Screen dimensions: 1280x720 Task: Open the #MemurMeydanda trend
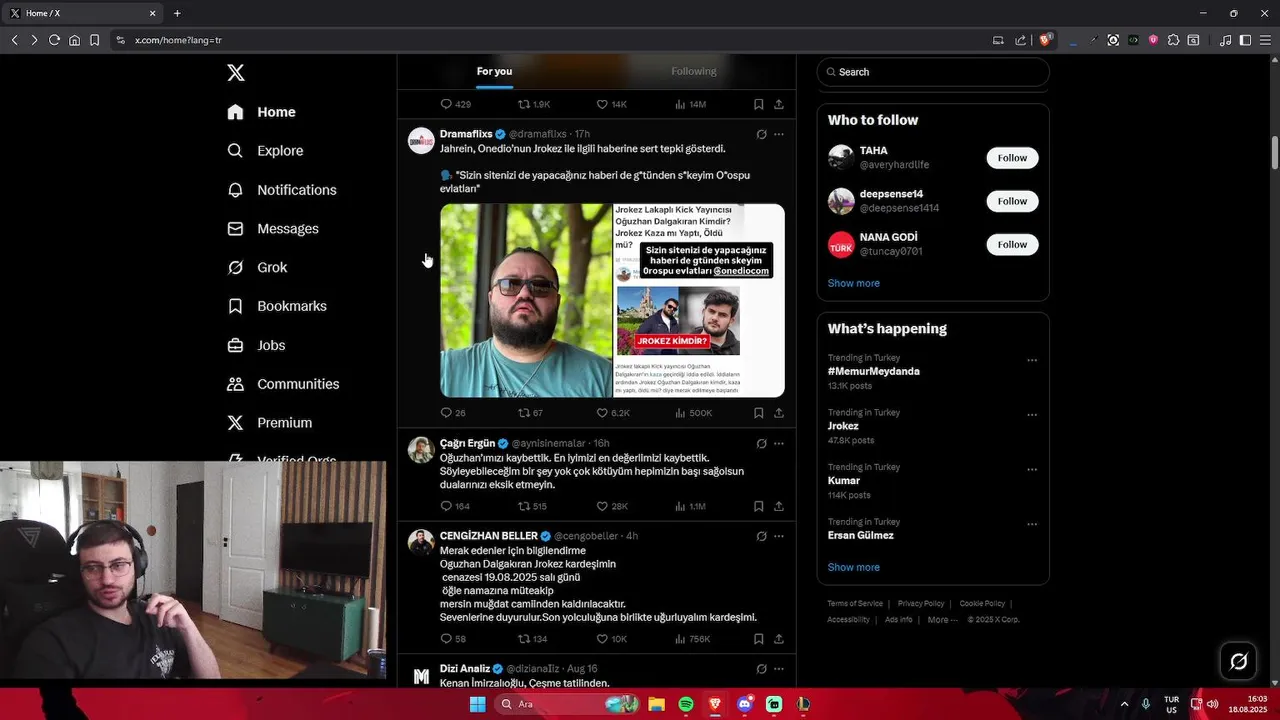click(873, 371)
